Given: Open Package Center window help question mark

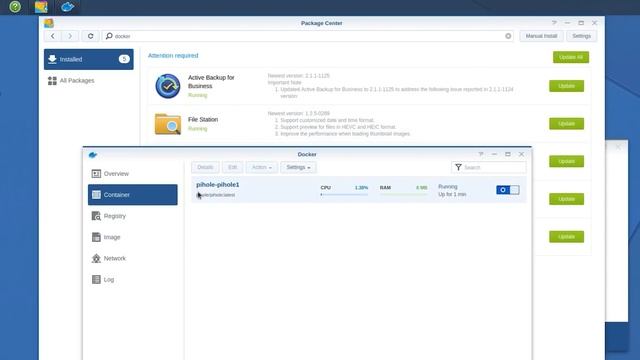Looking at the screenshot, I should click(x=554, y=23).
